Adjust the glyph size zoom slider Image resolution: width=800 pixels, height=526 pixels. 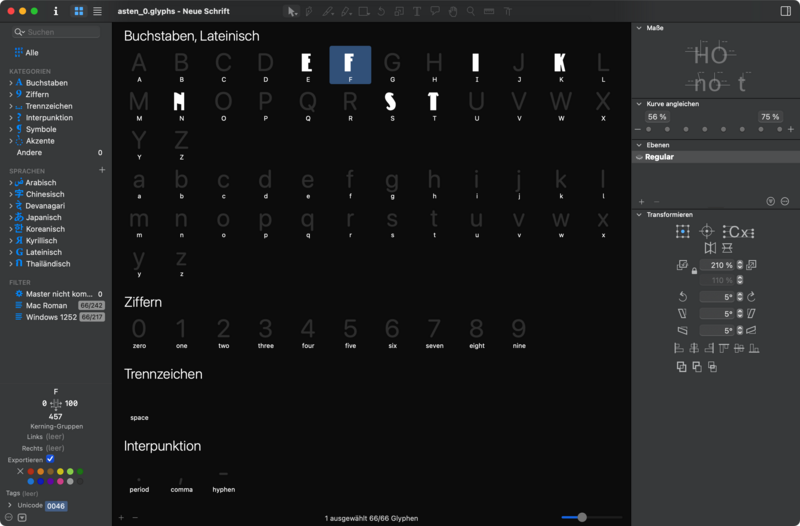[582, 517]
